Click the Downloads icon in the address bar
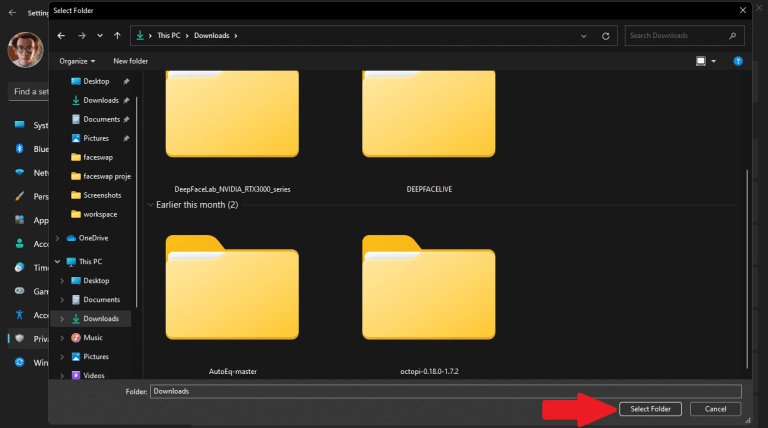Screen dimensions: 768x428 [140, 35]
